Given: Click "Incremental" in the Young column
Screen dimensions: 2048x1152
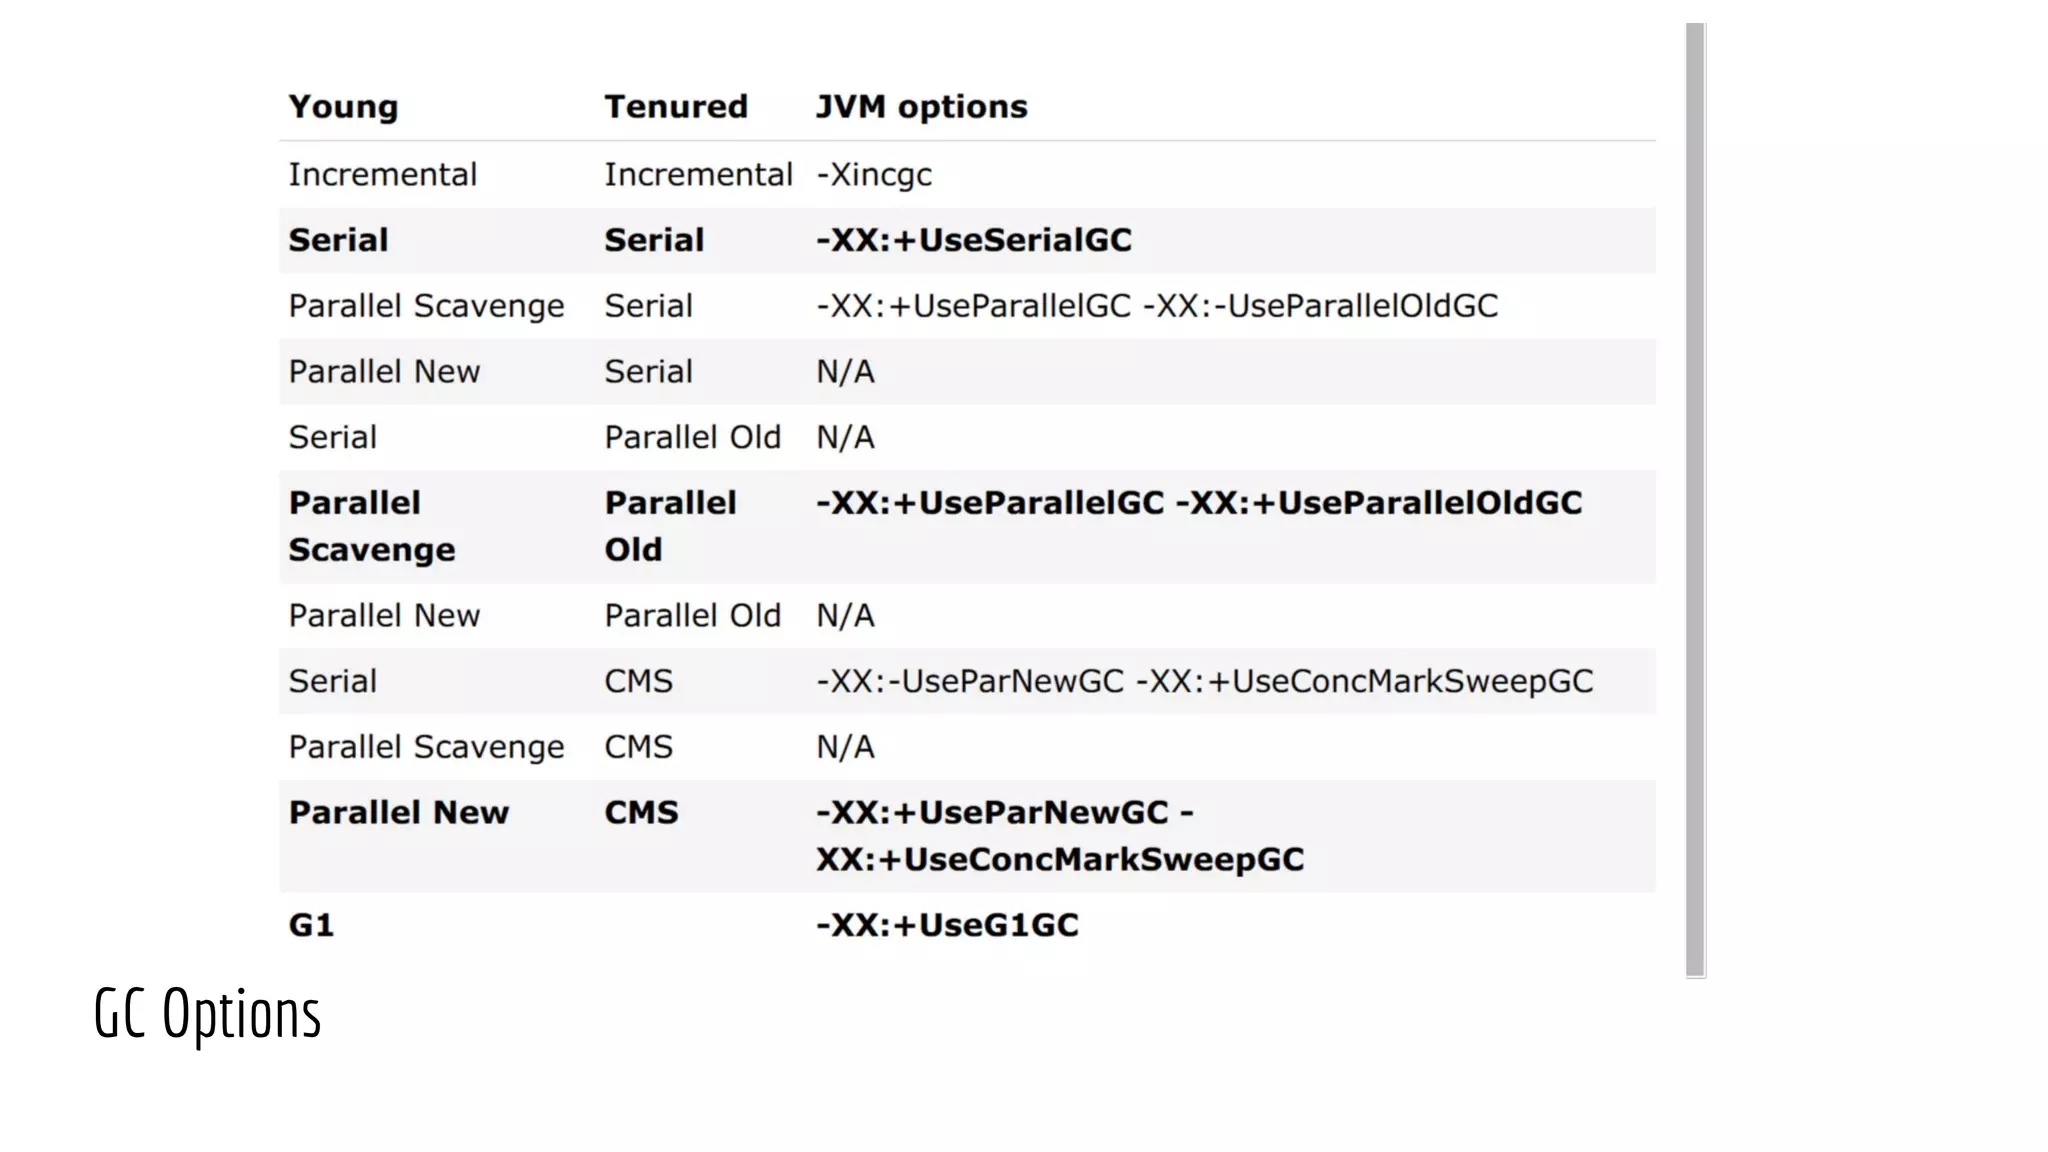Looking at the screenshot, I should coord(382,175).
